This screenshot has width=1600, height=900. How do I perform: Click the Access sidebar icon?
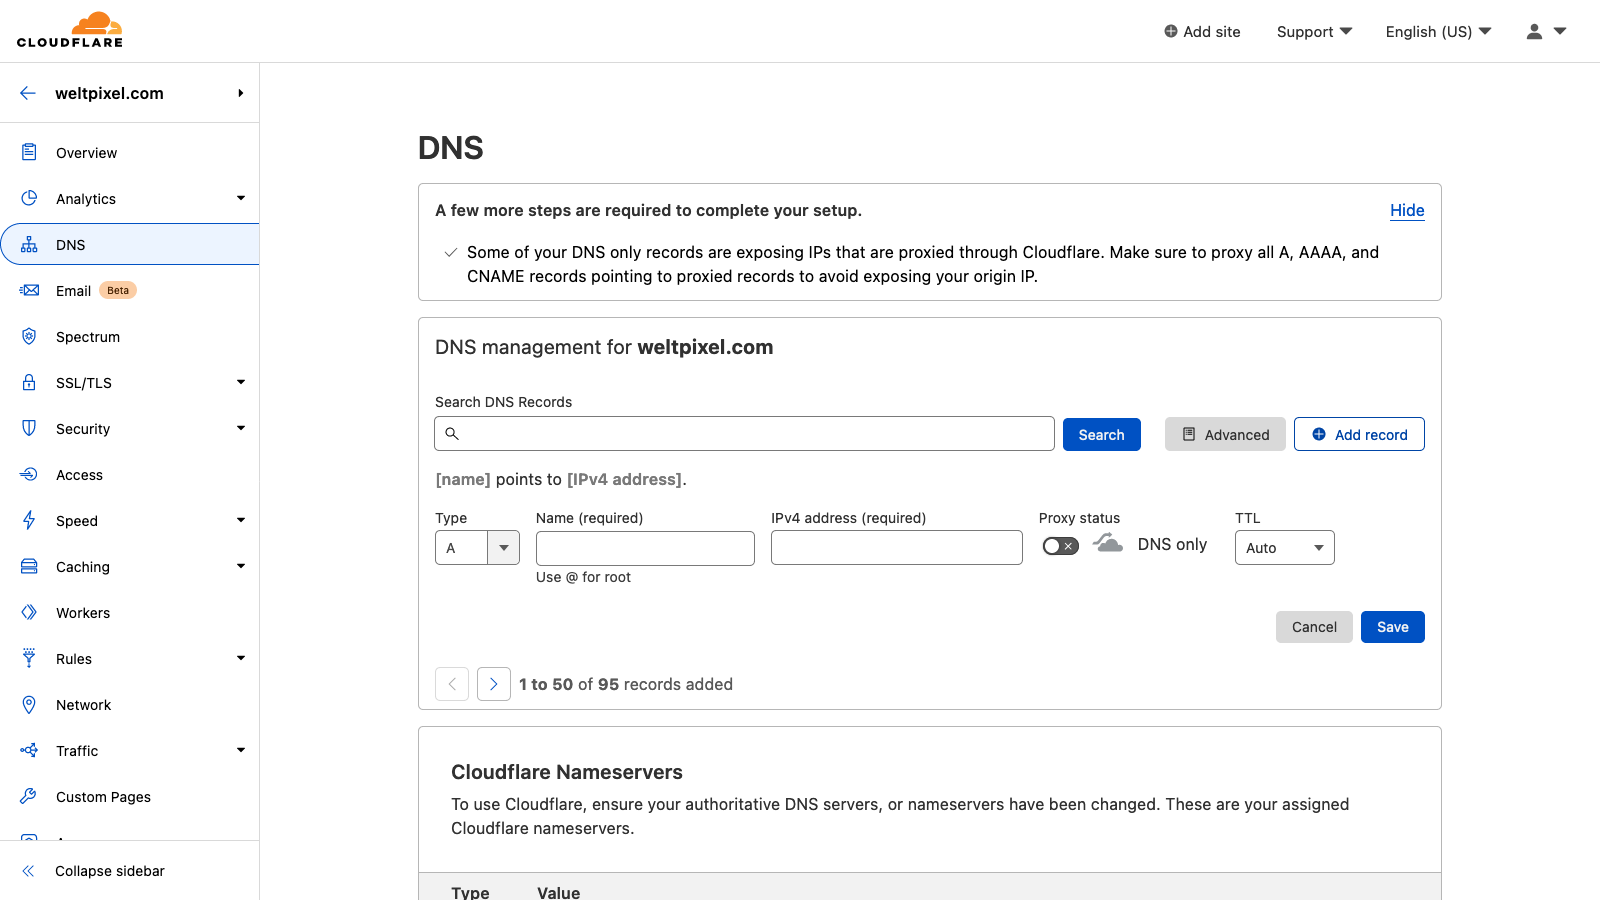[x=29, y=475]
